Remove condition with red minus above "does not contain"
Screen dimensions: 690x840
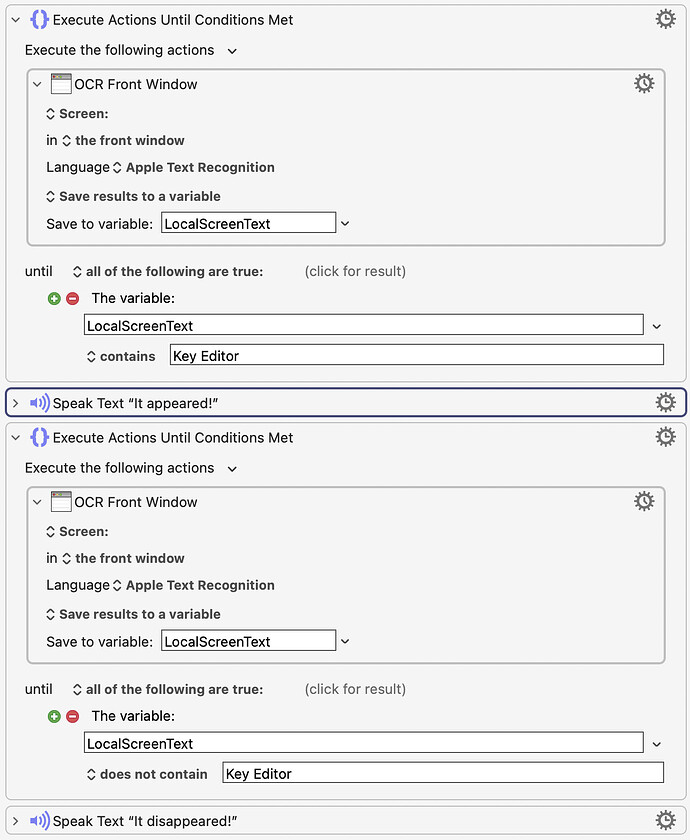tap(72, 716)
